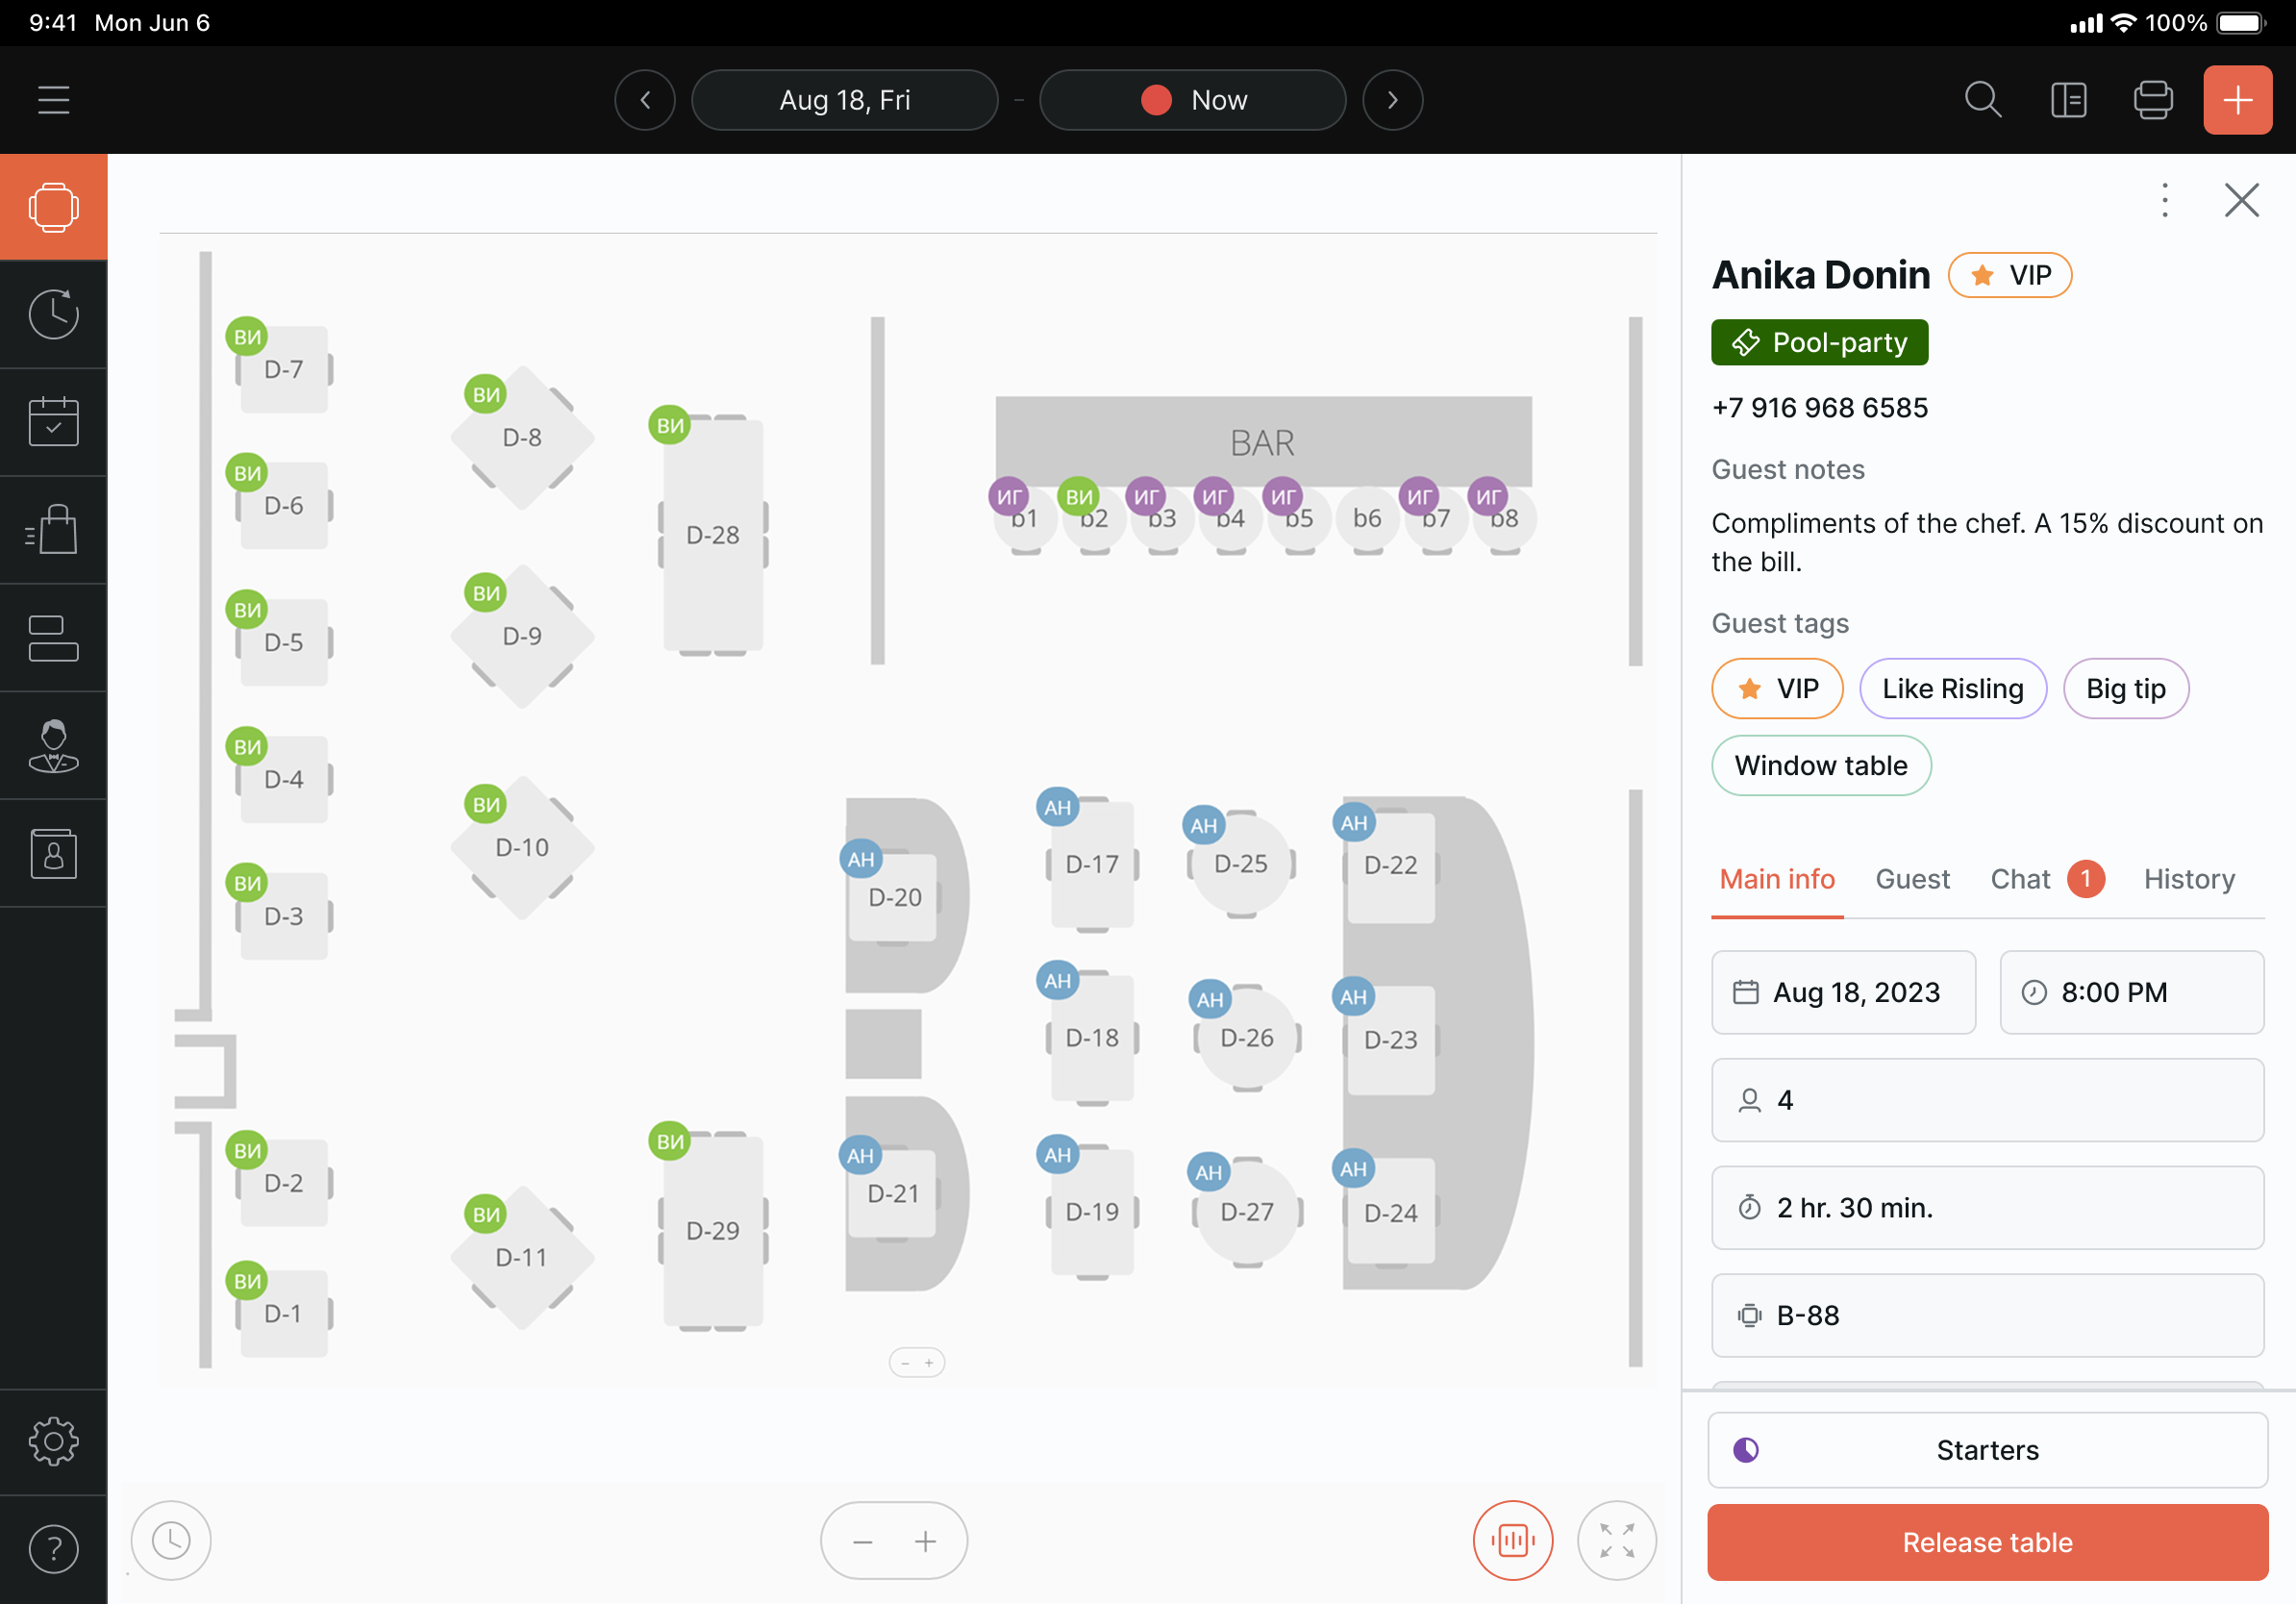Click the B-88 table field
Viewport: 2296px width, 1604px height.
point(1987,1315)
